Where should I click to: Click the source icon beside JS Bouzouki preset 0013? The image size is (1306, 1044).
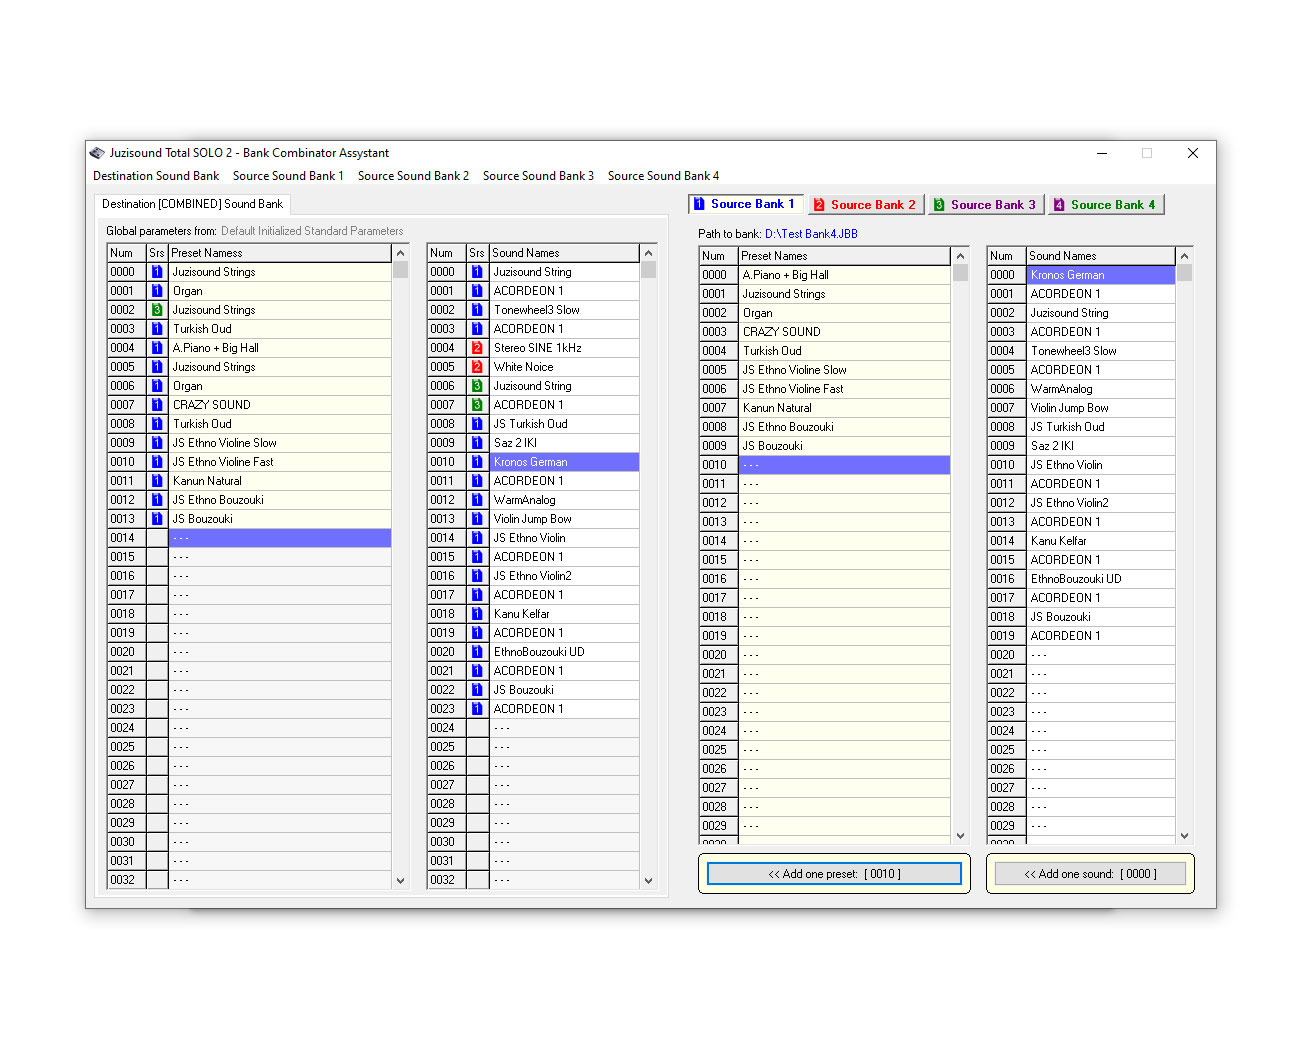pos(157,519)
